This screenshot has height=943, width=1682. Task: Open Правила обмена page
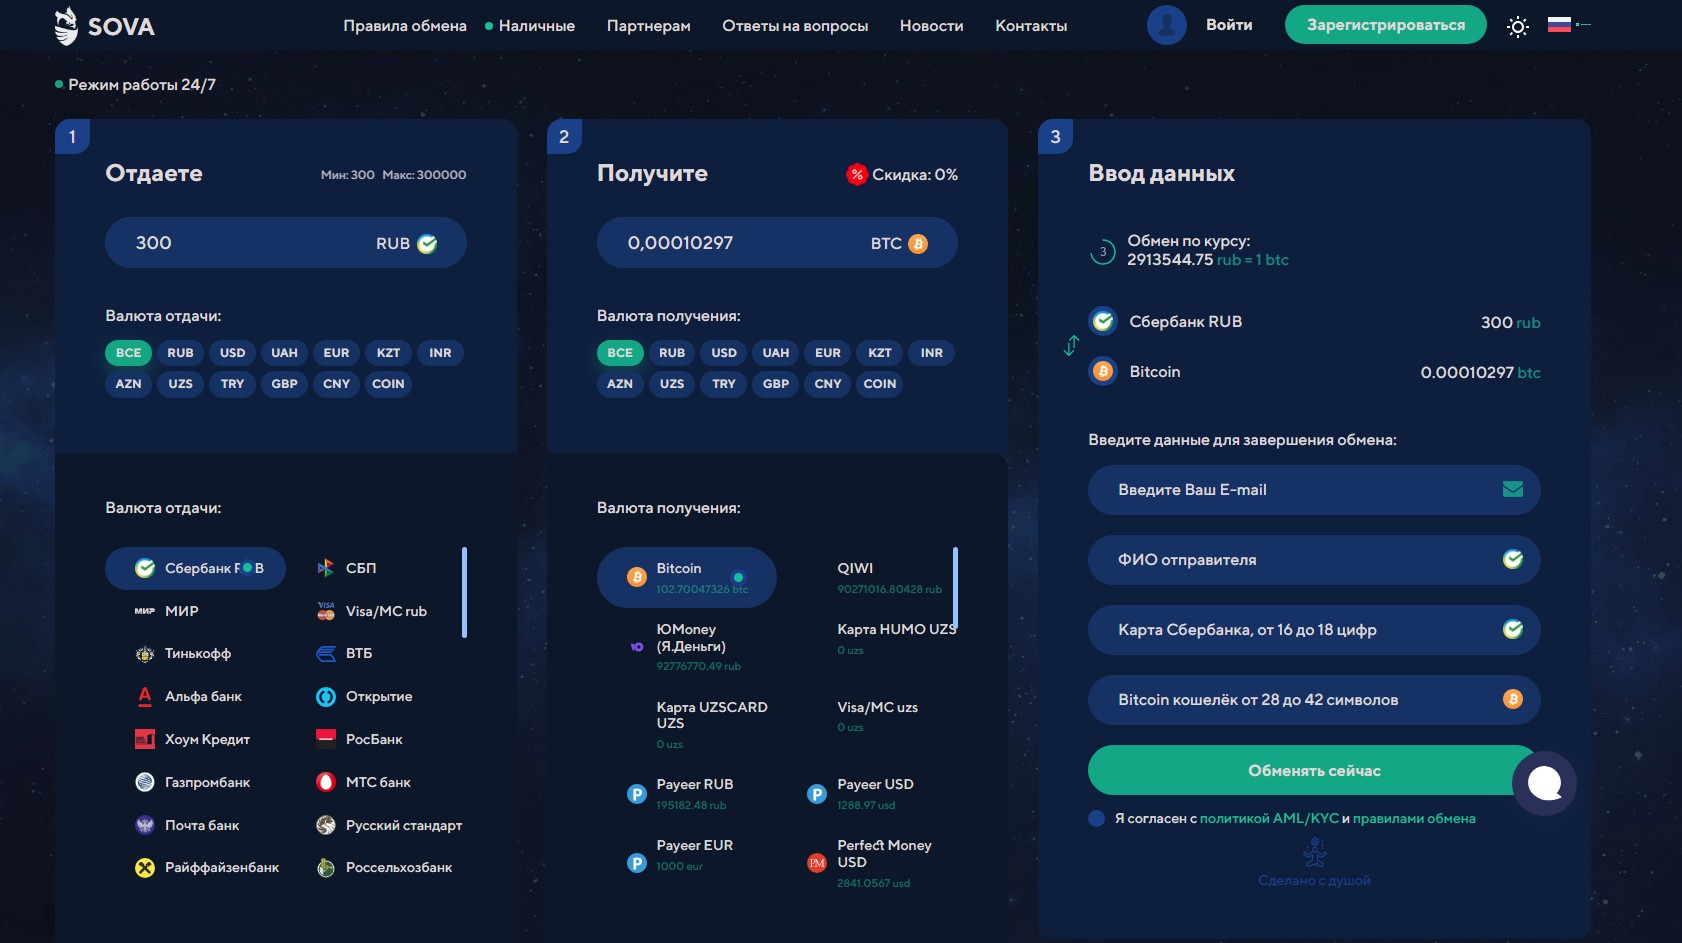[405, 26]
